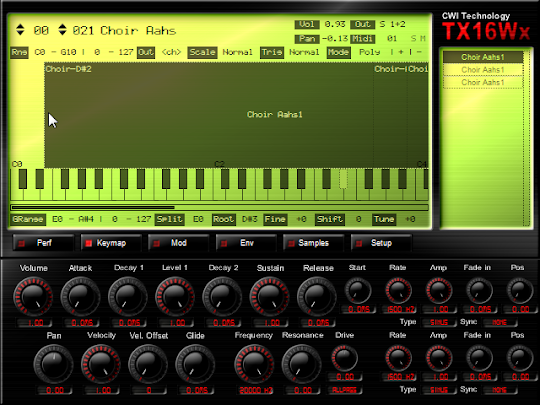The height and width of the screenshot is (405, 540).
Task: Switch to the Perf tab
Action: 43,243
